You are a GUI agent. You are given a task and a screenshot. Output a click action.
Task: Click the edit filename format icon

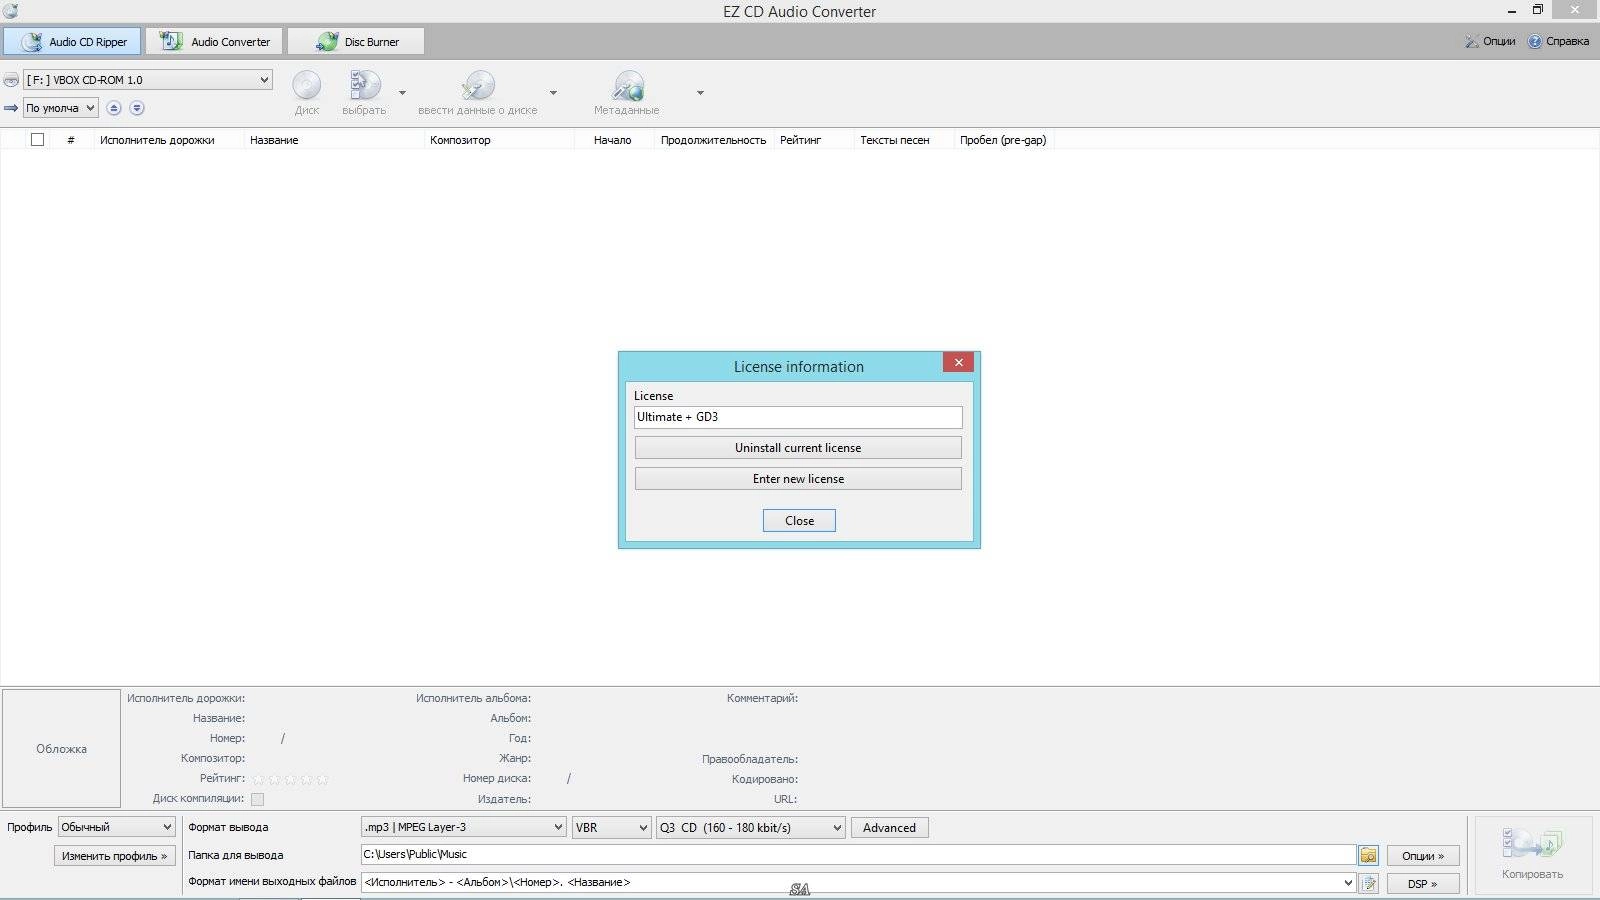point(1368,883)
